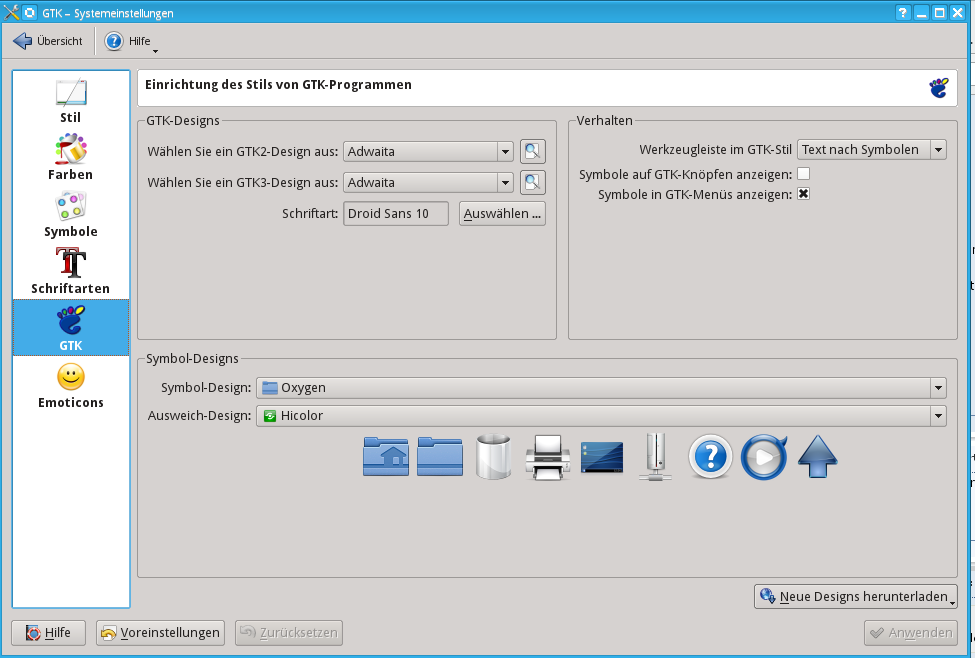This screenshot has width=975, height=658.
Task: Disable Symbole in GTK-Menüs anzeigen checkbox
Action: pyautogui.click(x=803, y=194)
